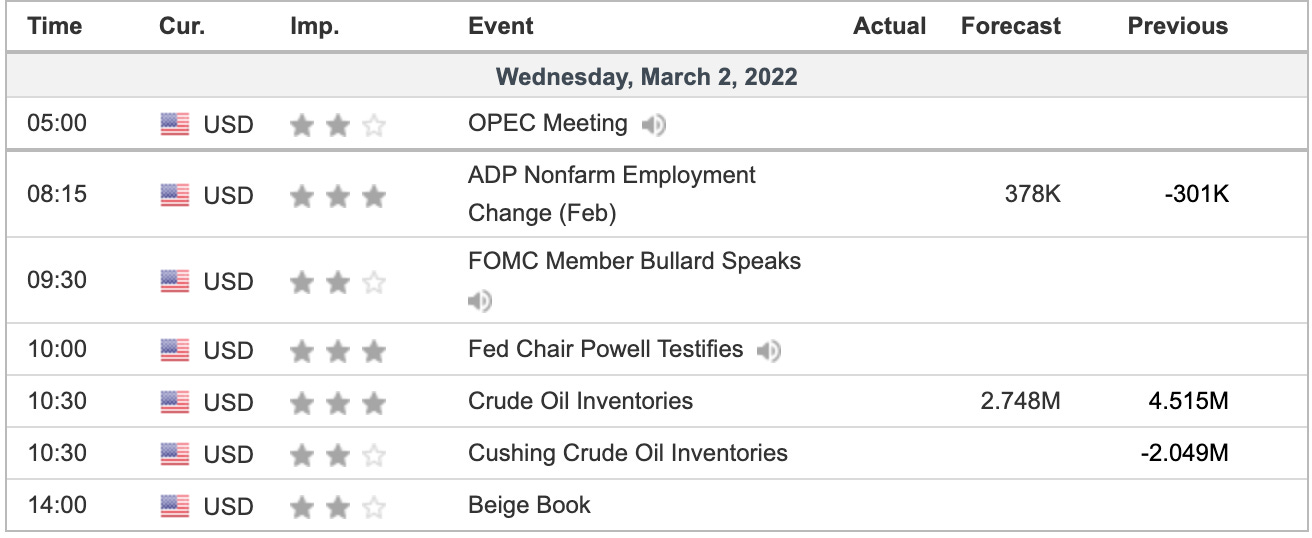1312x538 pixels.
Task: Open the Fed Chair Powell Testifies event
Action: coord(606,349)
